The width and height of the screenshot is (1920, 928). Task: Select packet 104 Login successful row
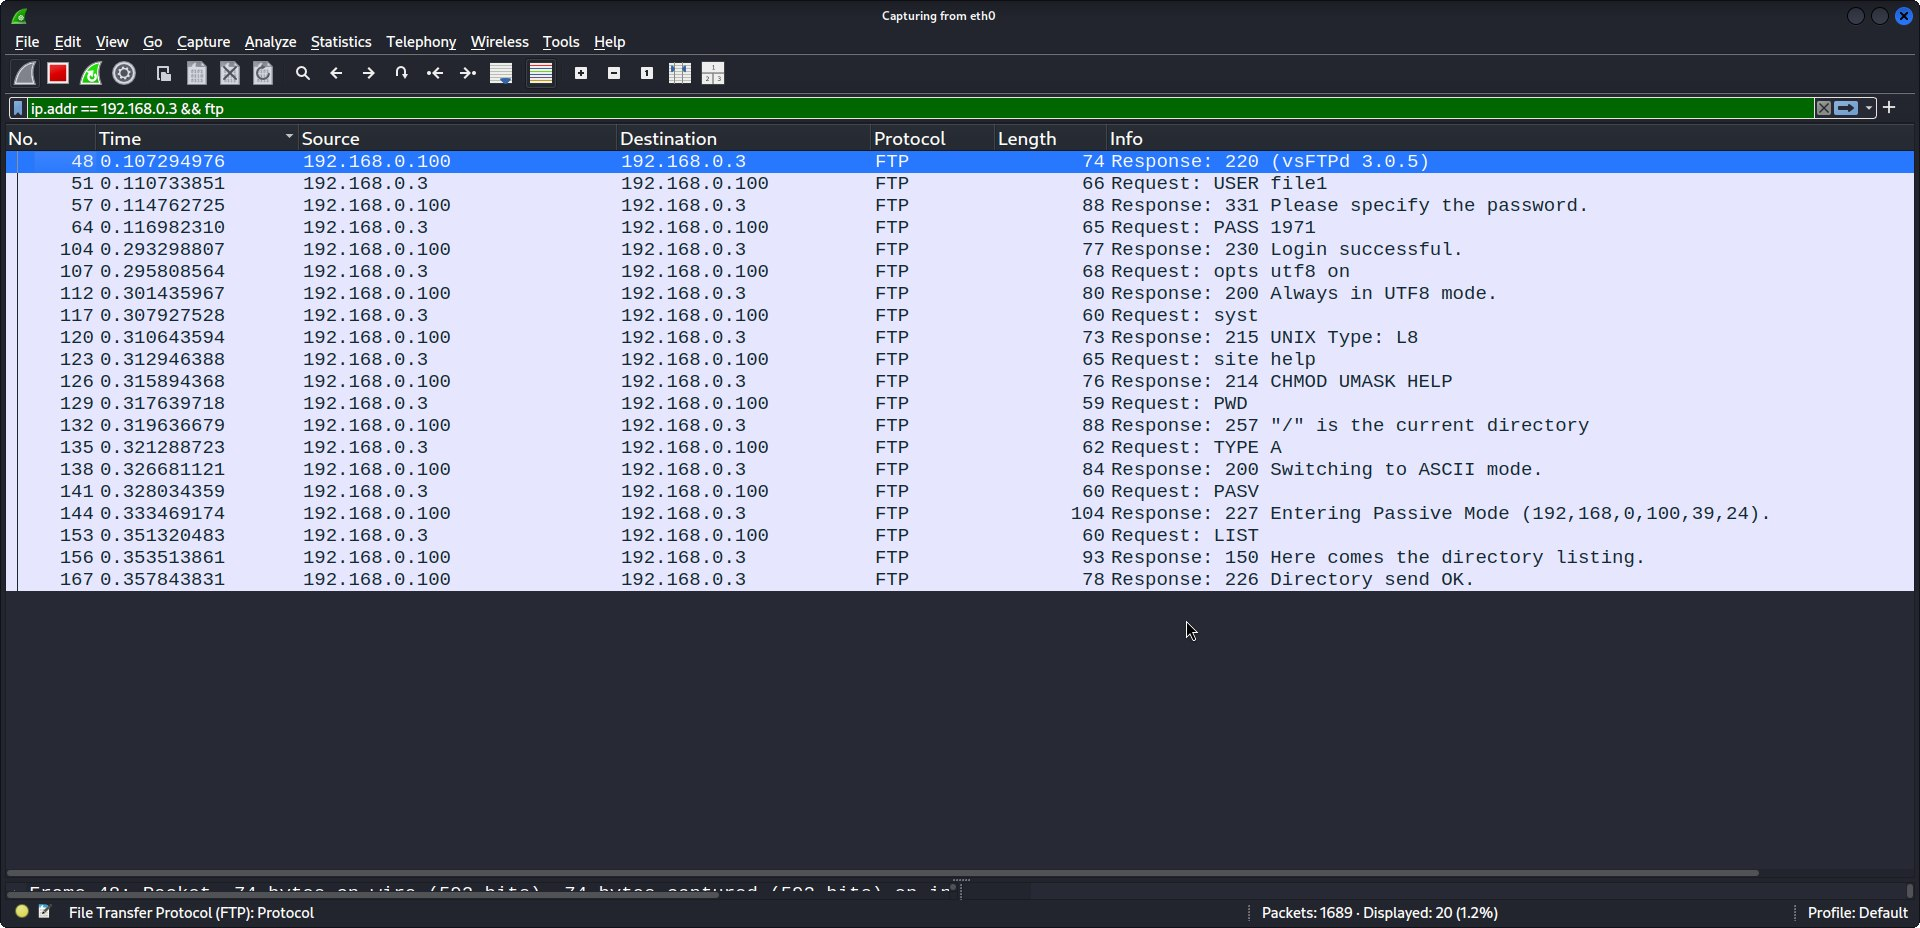pyautogui.click(x=960, y=249)
